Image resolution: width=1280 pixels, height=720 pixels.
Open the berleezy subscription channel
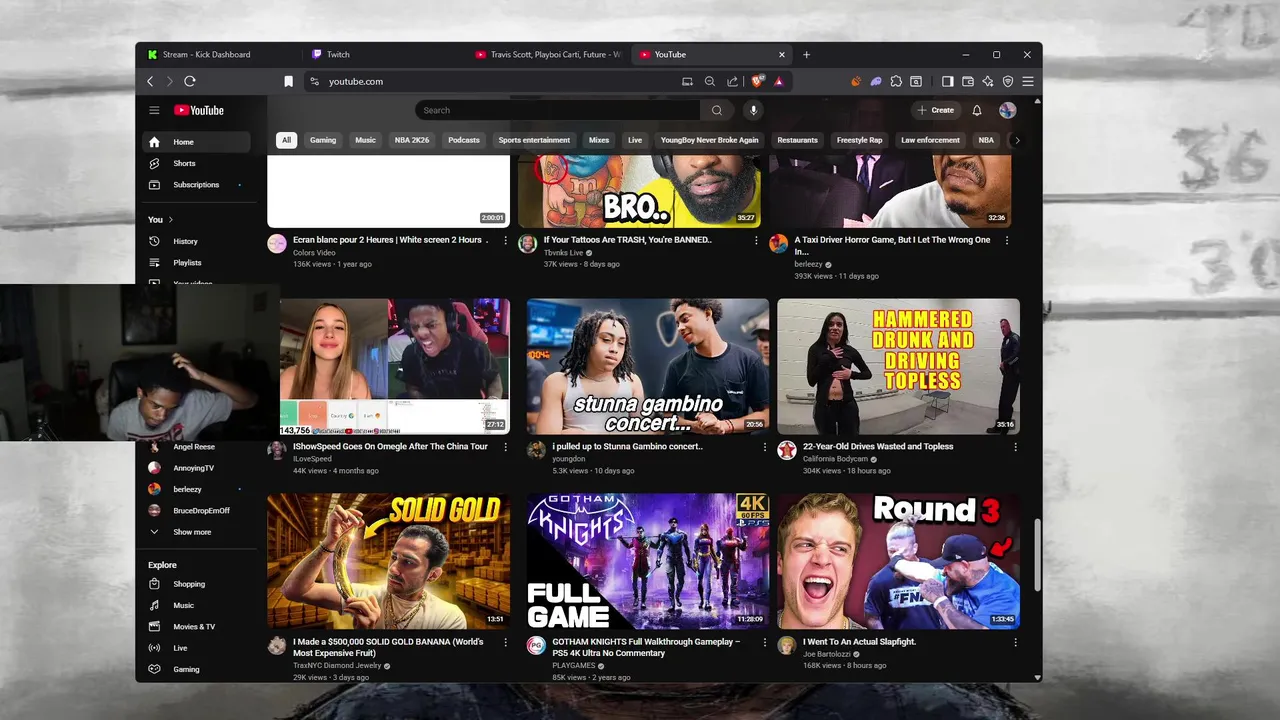point(195,489)
